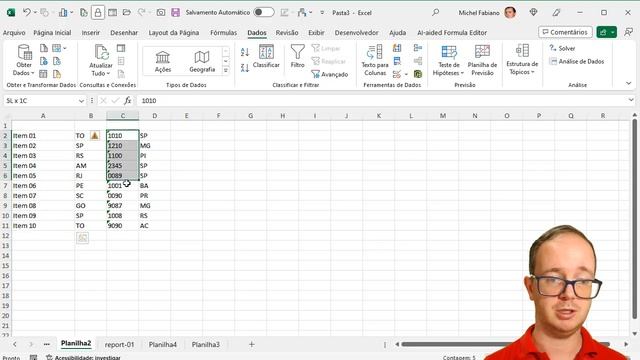Select column C header
The image size is (640, 360).
click(122, 116)
